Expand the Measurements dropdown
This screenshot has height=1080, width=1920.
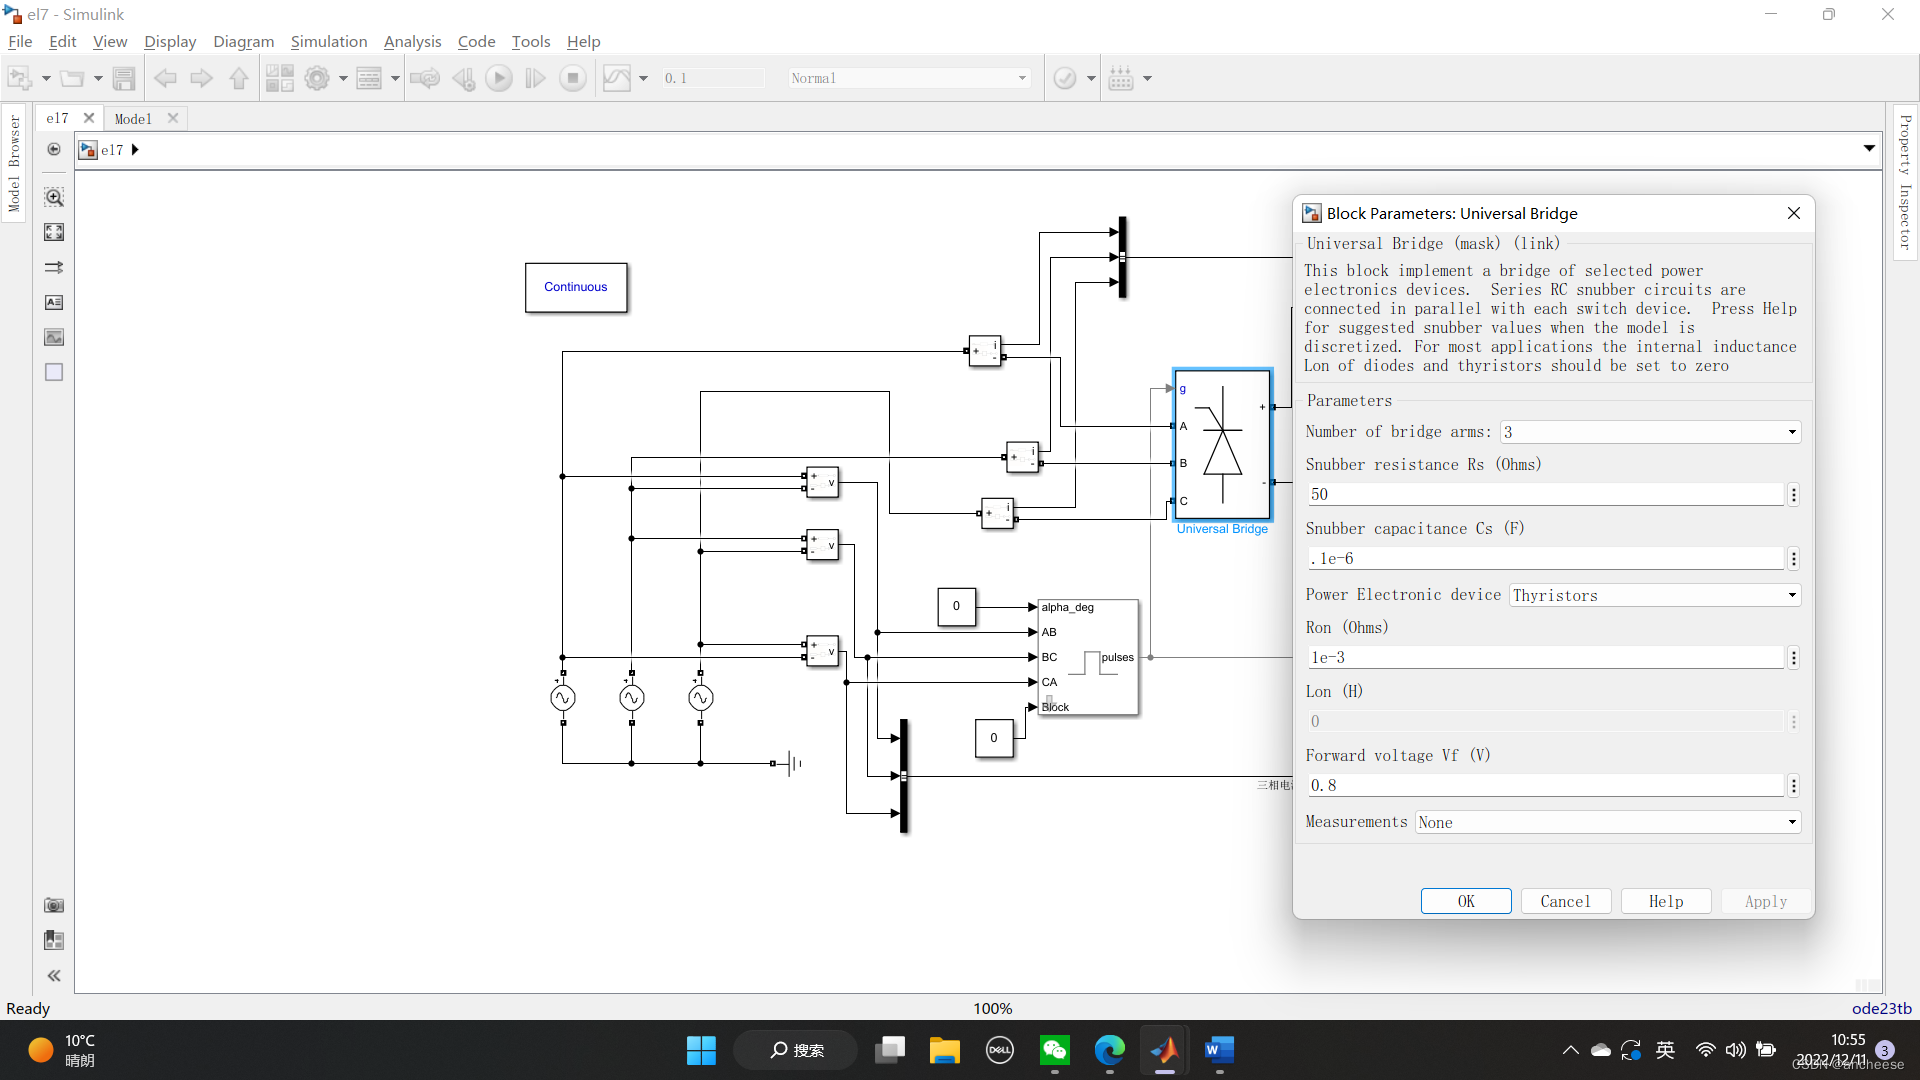tap(1607, 822)
